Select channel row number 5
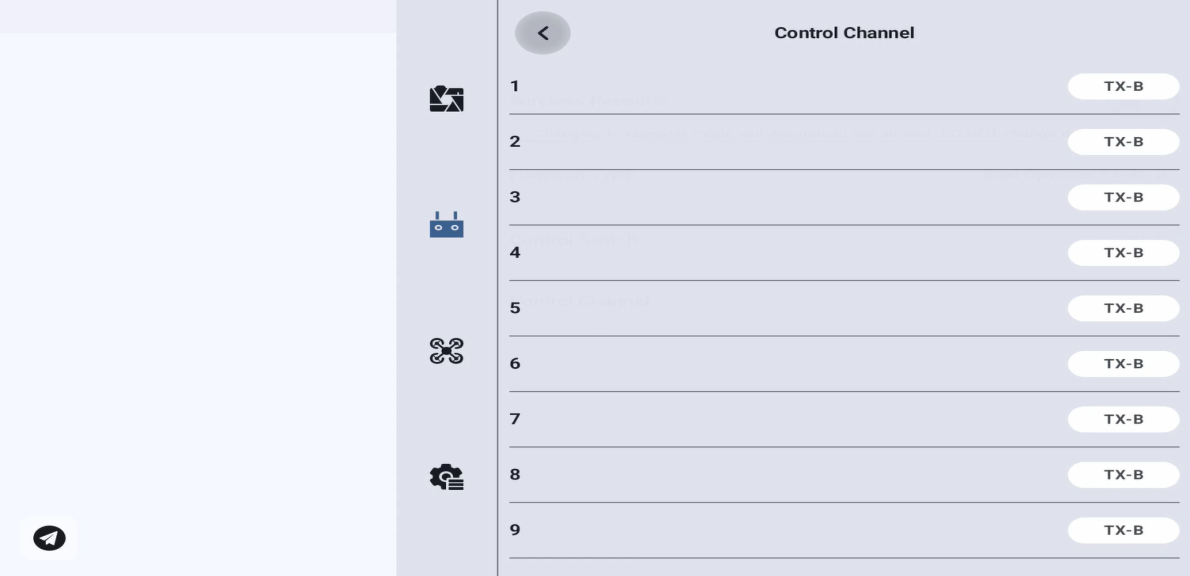Image resolution: width=1190 pixels, height=576 pixels. [x=844, y=308]
